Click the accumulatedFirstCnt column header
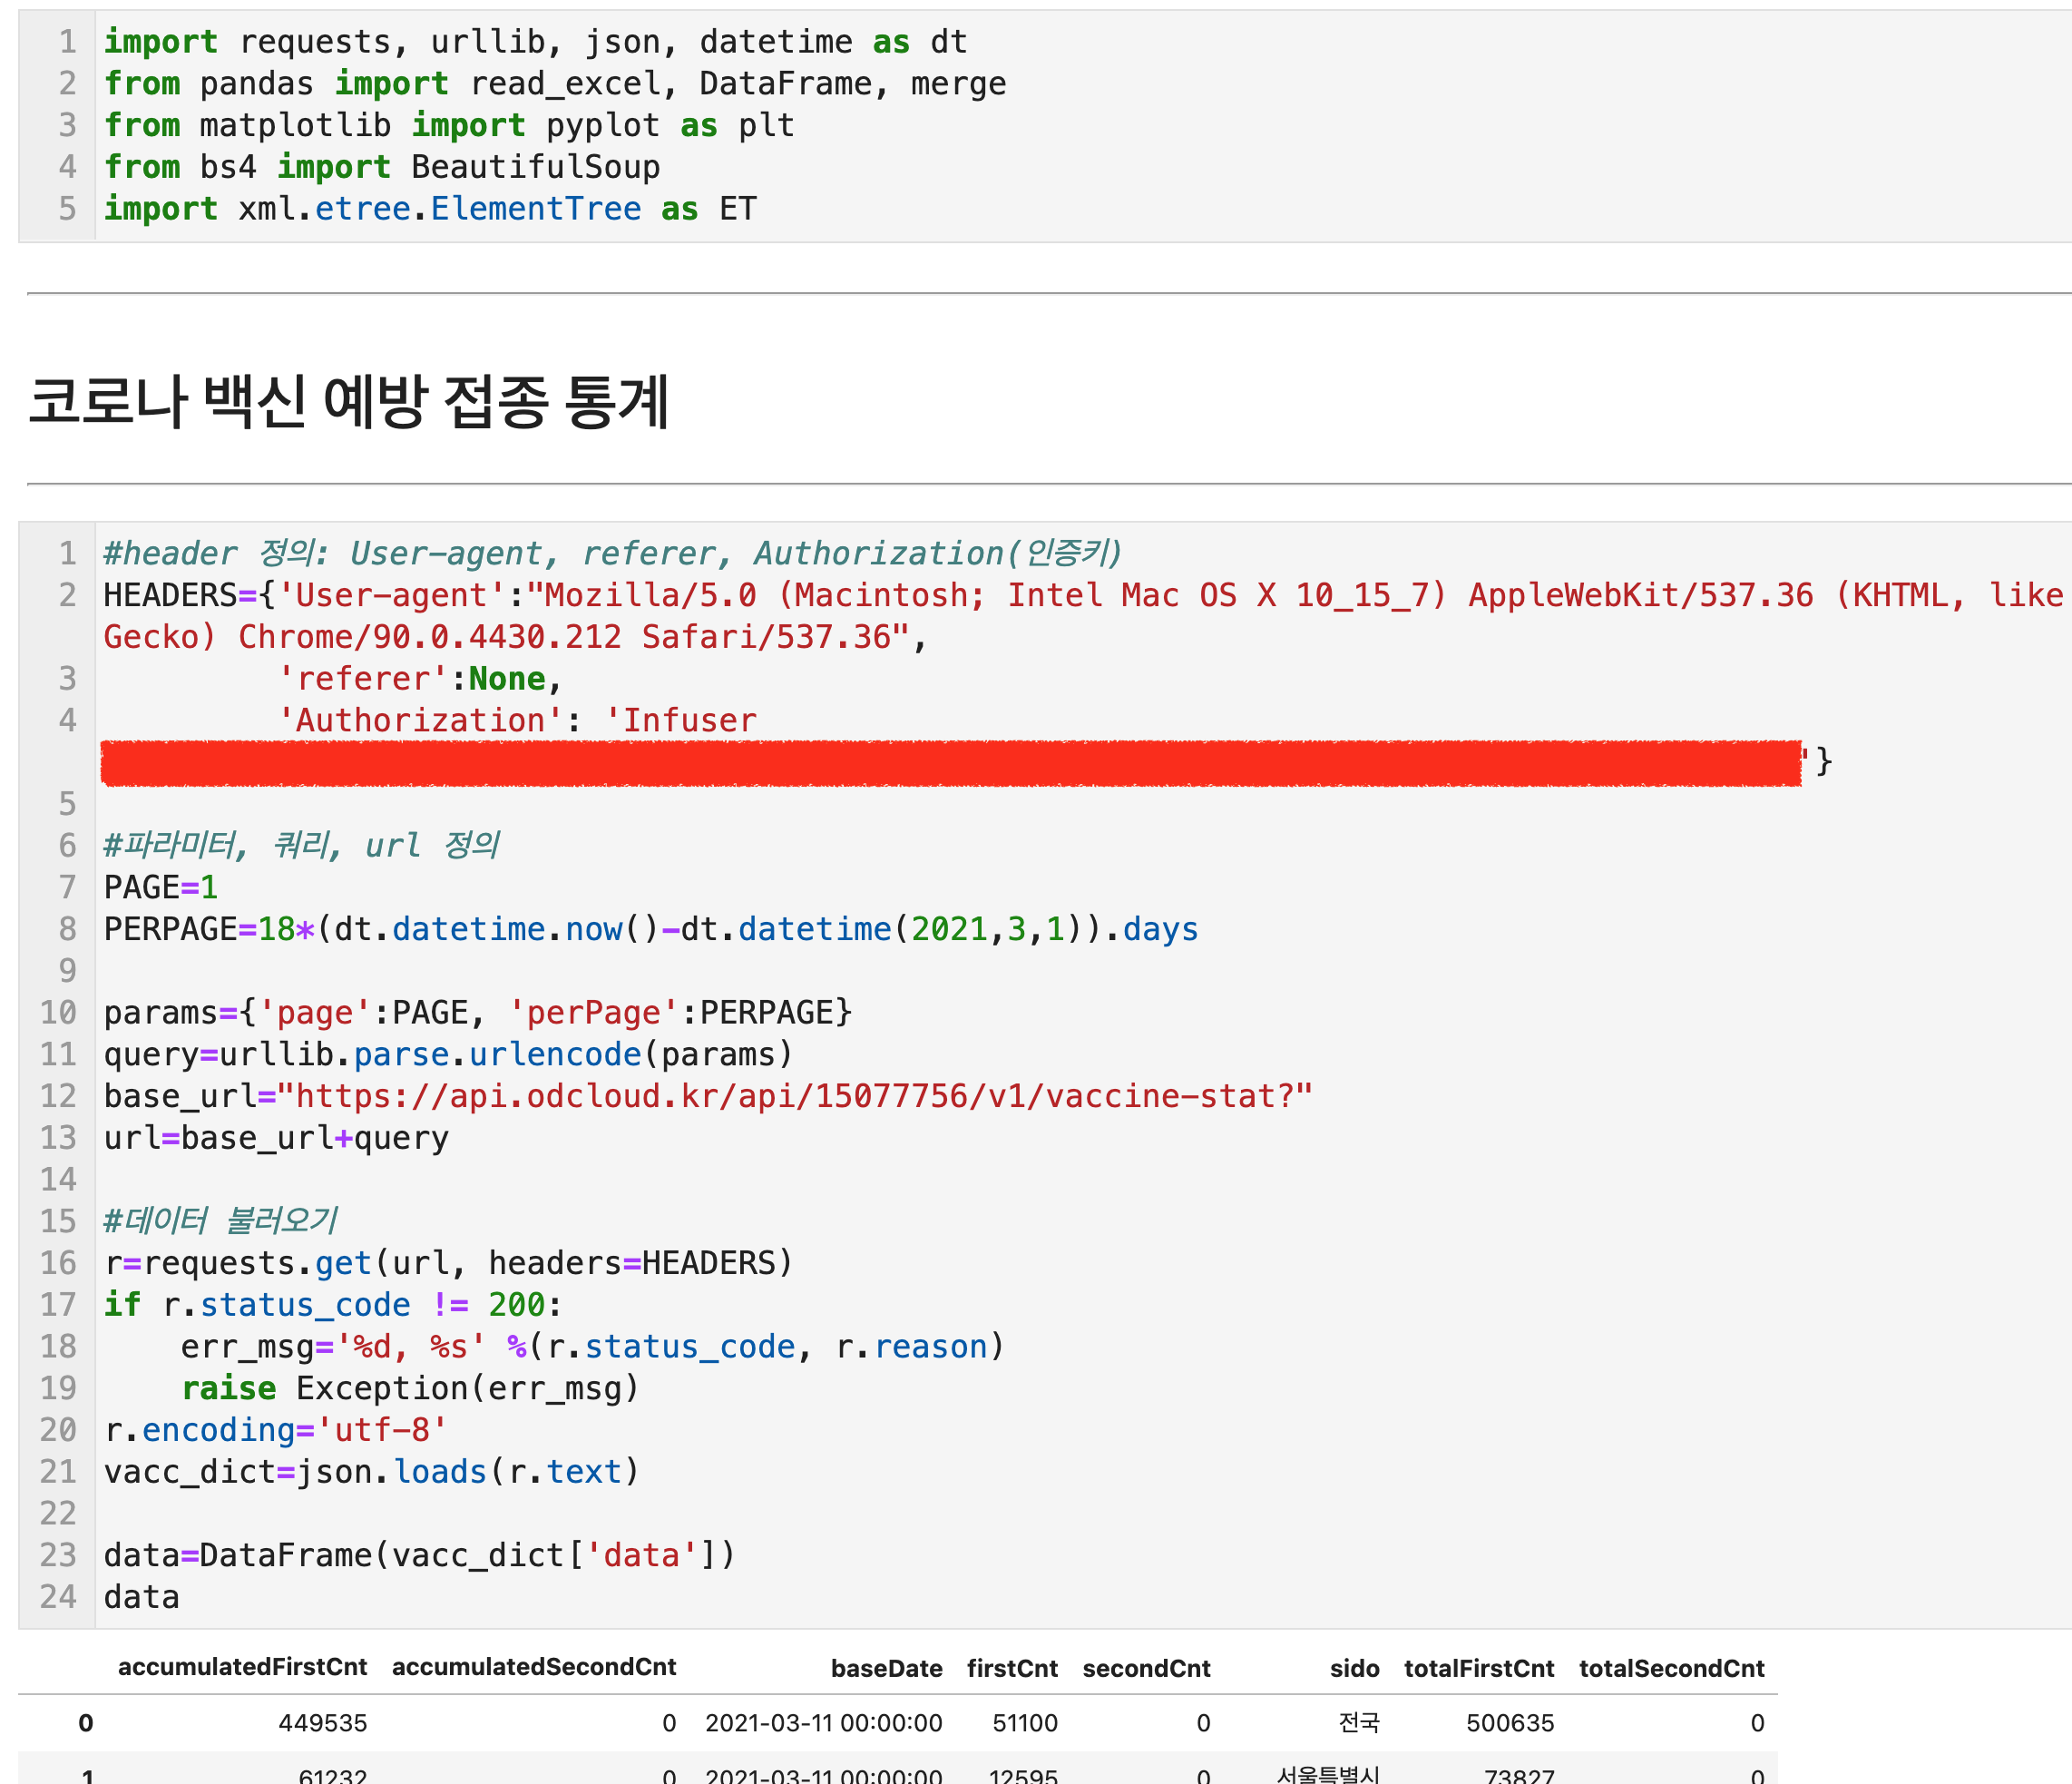Screen dimensions: 2072x1784 coord(242,1667)
